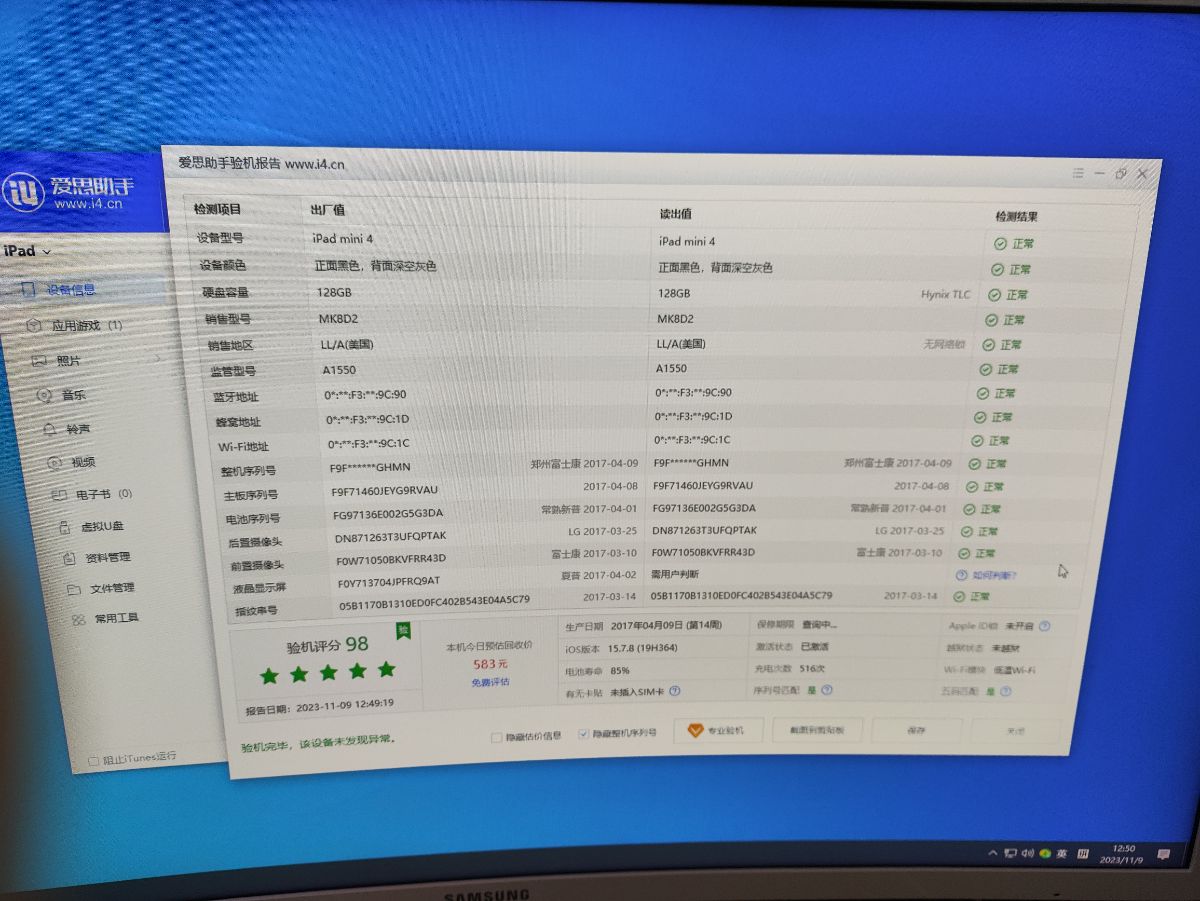Enable the 隐藏估价信息 checkbox
Screen dimensions: 1200x901
[496, 737]
